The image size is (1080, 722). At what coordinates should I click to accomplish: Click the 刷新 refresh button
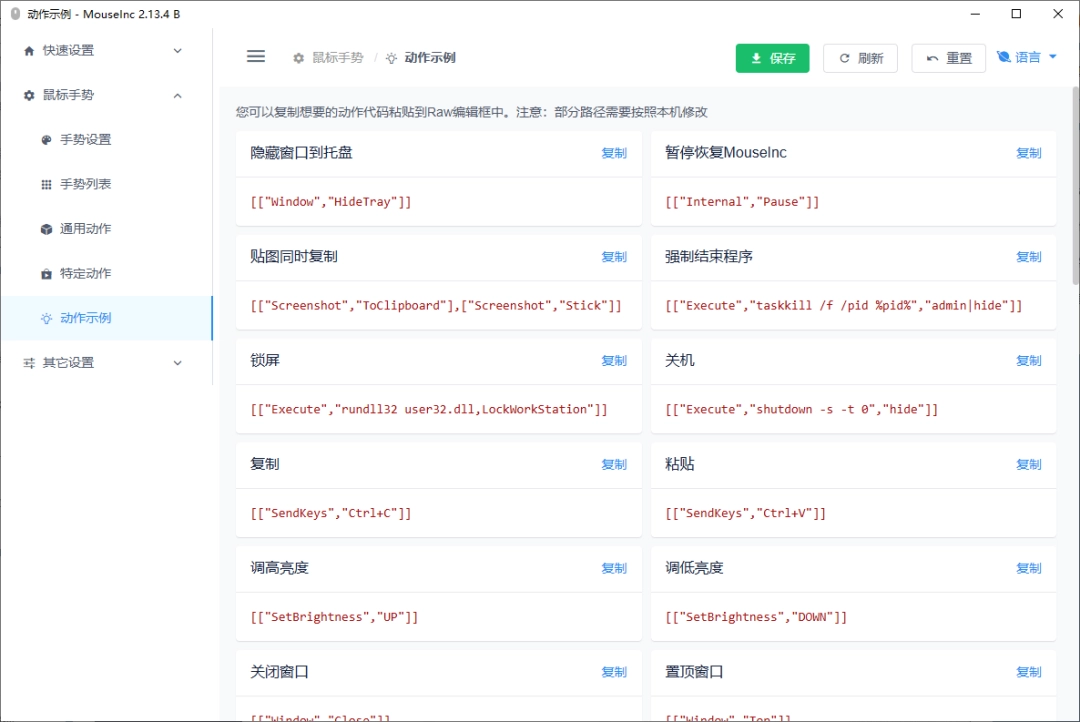pyautogui.click(x=860, y=58)
